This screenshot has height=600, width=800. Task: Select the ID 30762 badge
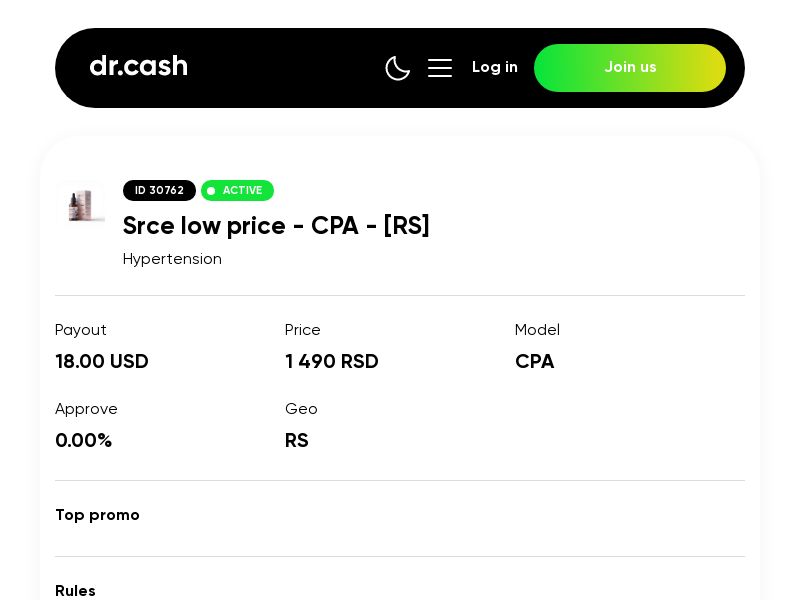pyautogui.click(x=159, y=190)
